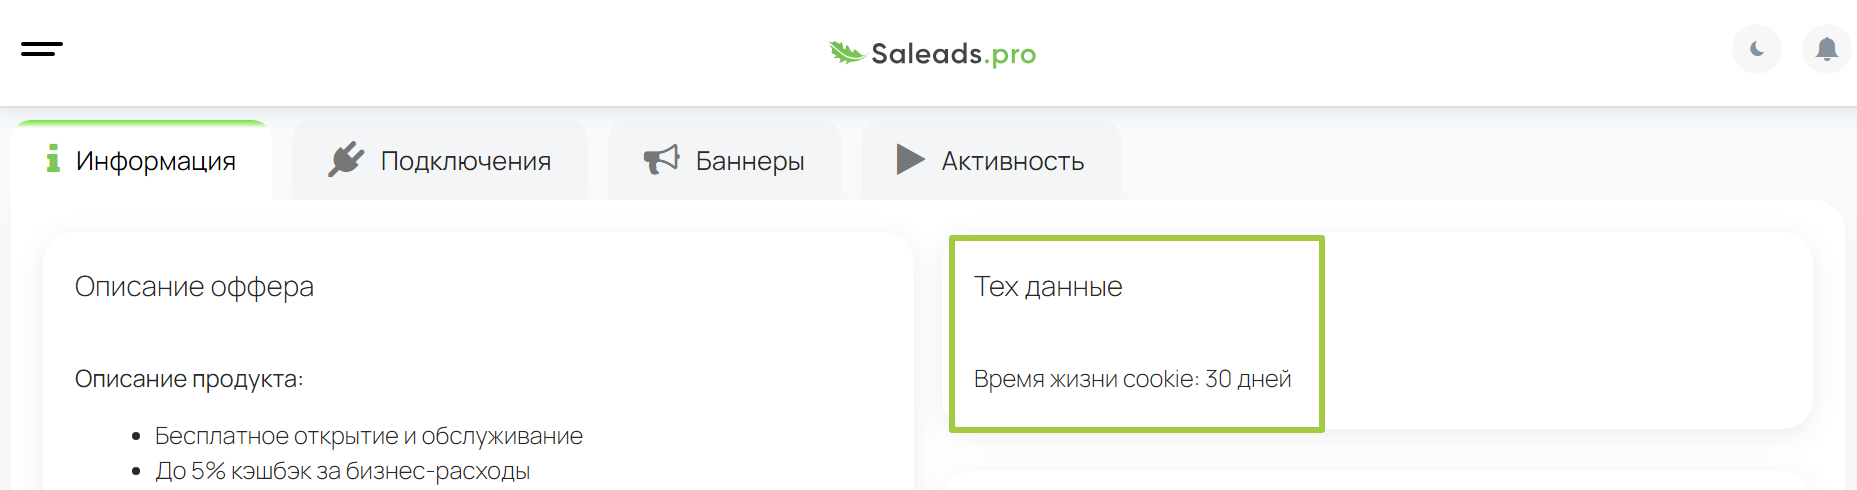Click the 30 дней cookie value

click(x=1248, y=379)
